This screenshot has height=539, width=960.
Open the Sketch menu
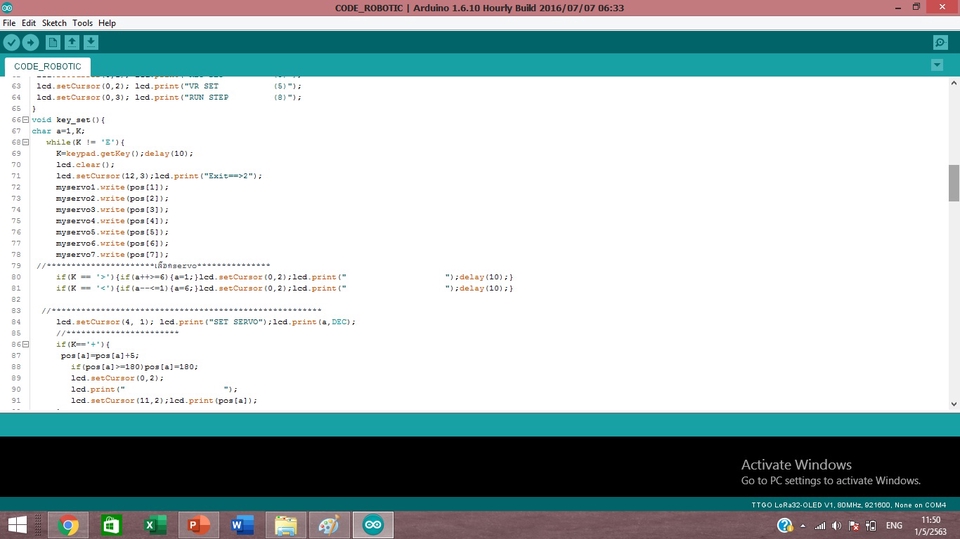(x=54, y=23)
